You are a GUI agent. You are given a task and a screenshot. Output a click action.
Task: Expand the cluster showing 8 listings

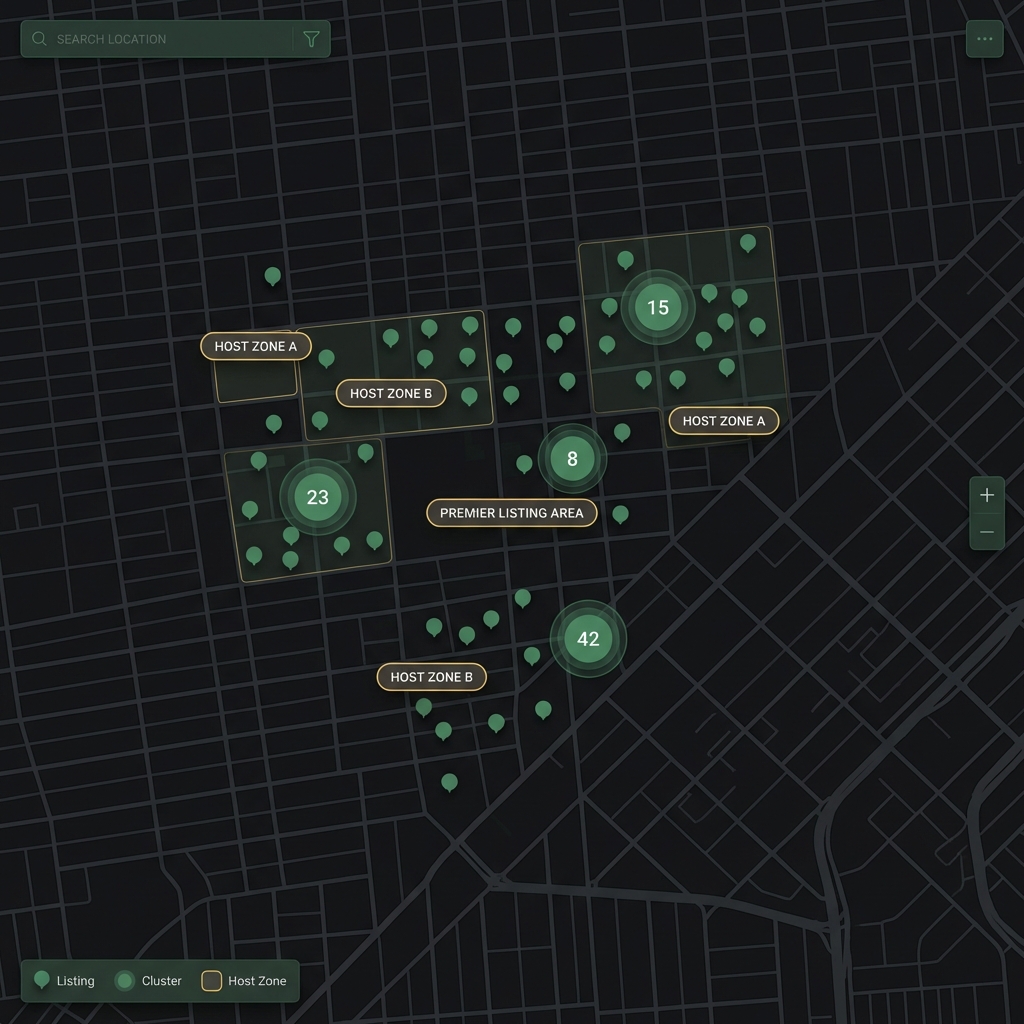click(x=572, y=458)
